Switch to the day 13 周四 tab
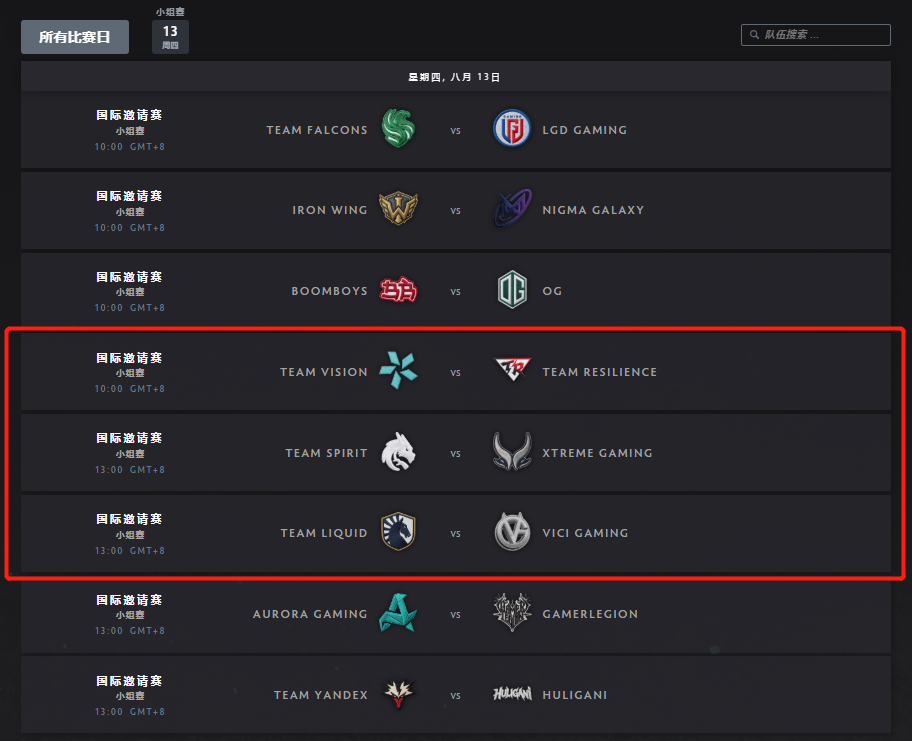912x741 pixels. (x=170, y=37)
